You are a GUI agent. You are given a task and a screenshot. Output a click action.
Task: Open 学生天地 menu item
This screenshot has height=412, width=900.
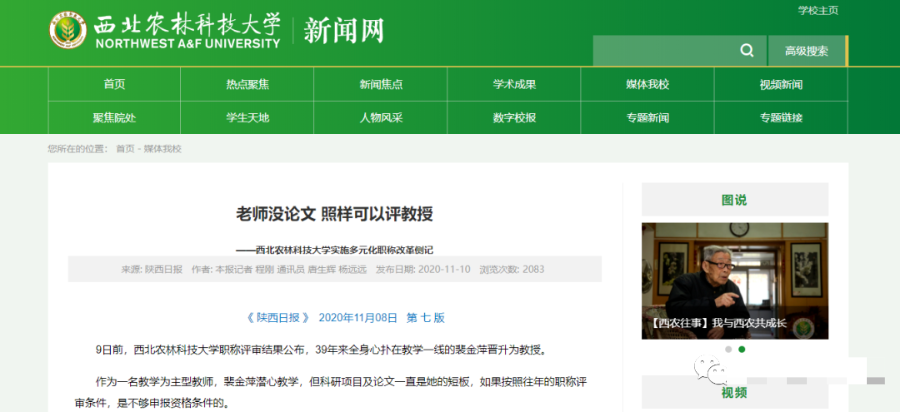(247, 117)
